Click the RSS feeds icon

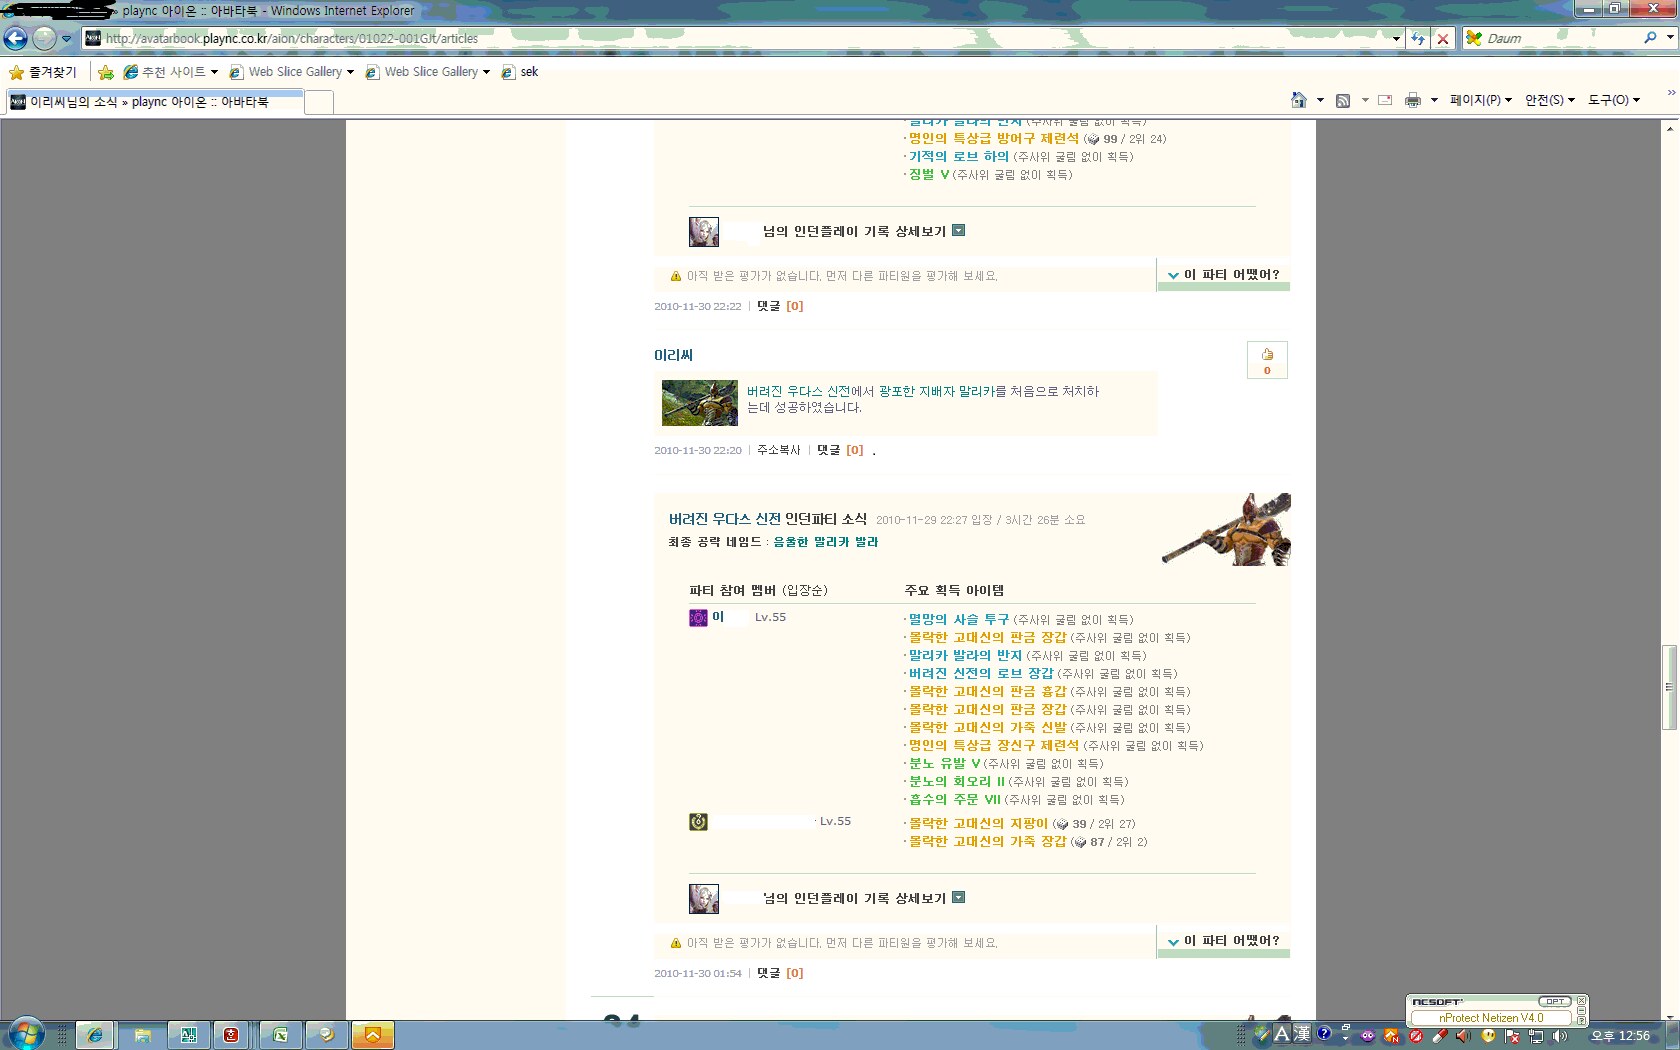coord(1343,100)
